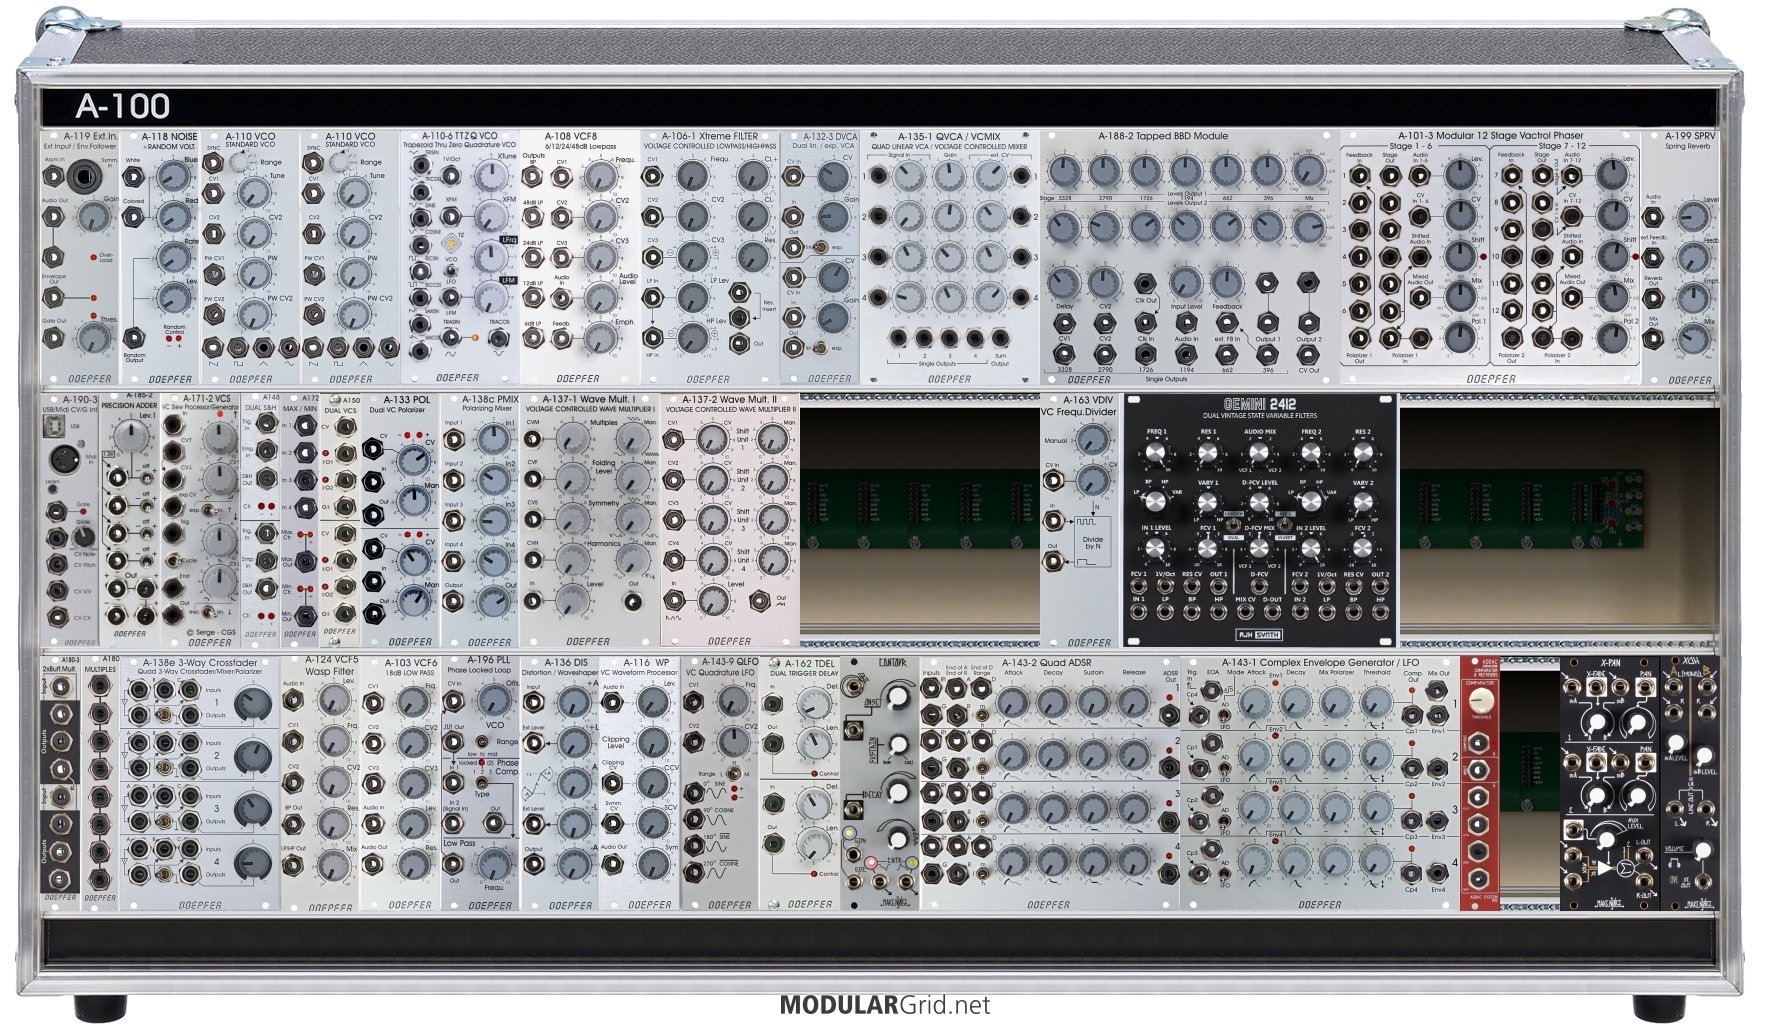1771x1026 pixels.
Task: Adjust the Frq. knob on A-143-9 QLFO
Action: pyautogui.click(x=732, y=702)
